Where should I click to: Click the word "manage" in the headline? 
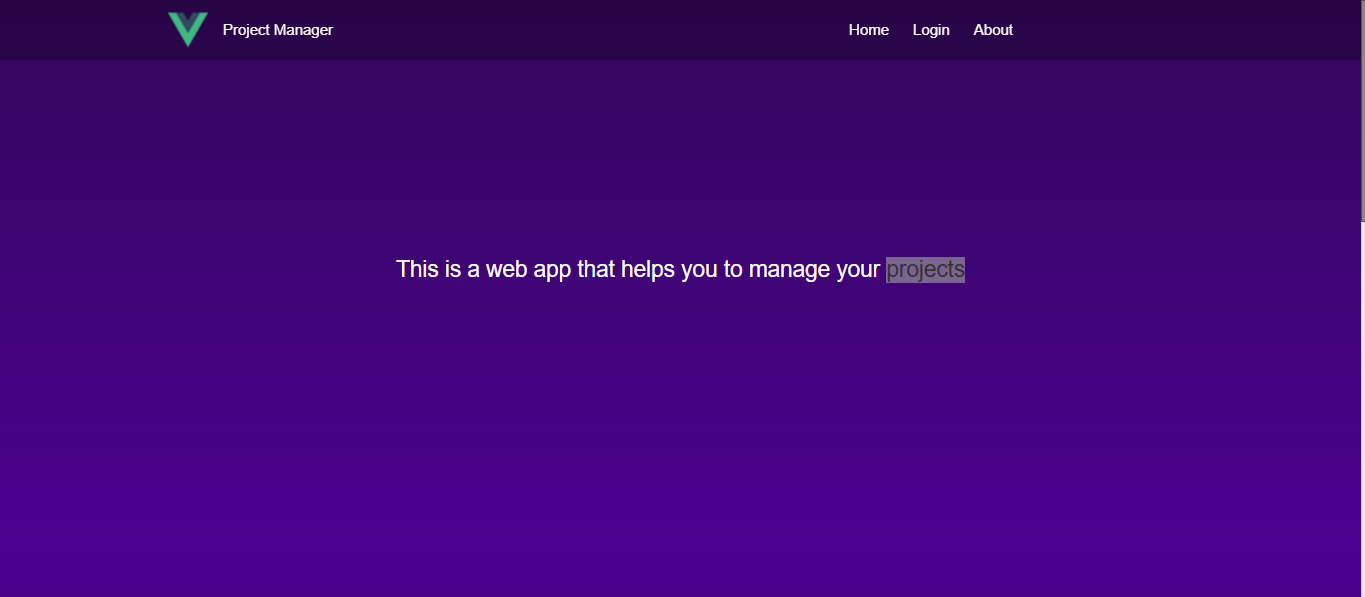point(789,269)
